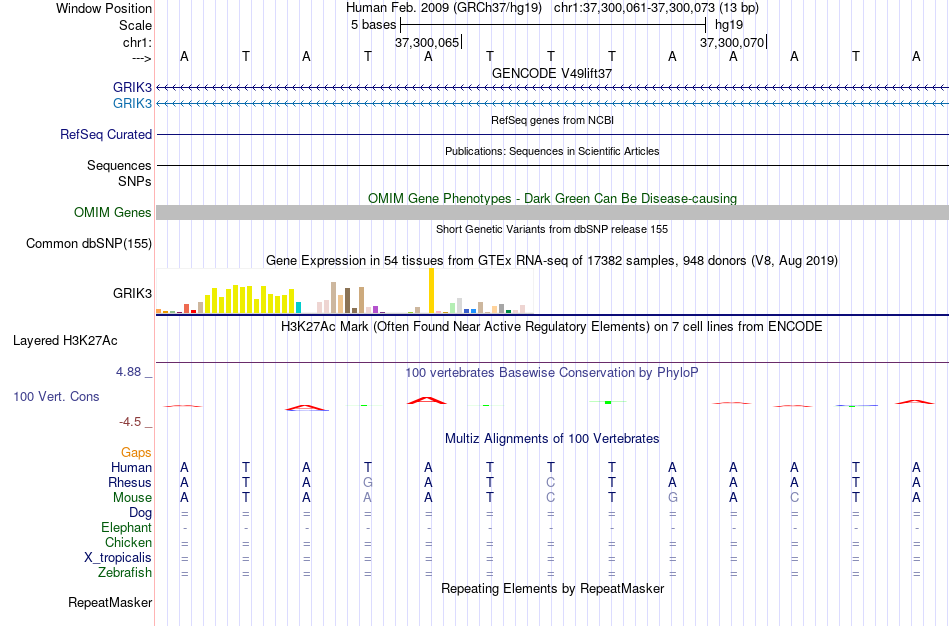Viewport: 950px width, 626px height.
Task: Open the GTEx tissue expression bar chart
Action: click(x=345, y=291)
